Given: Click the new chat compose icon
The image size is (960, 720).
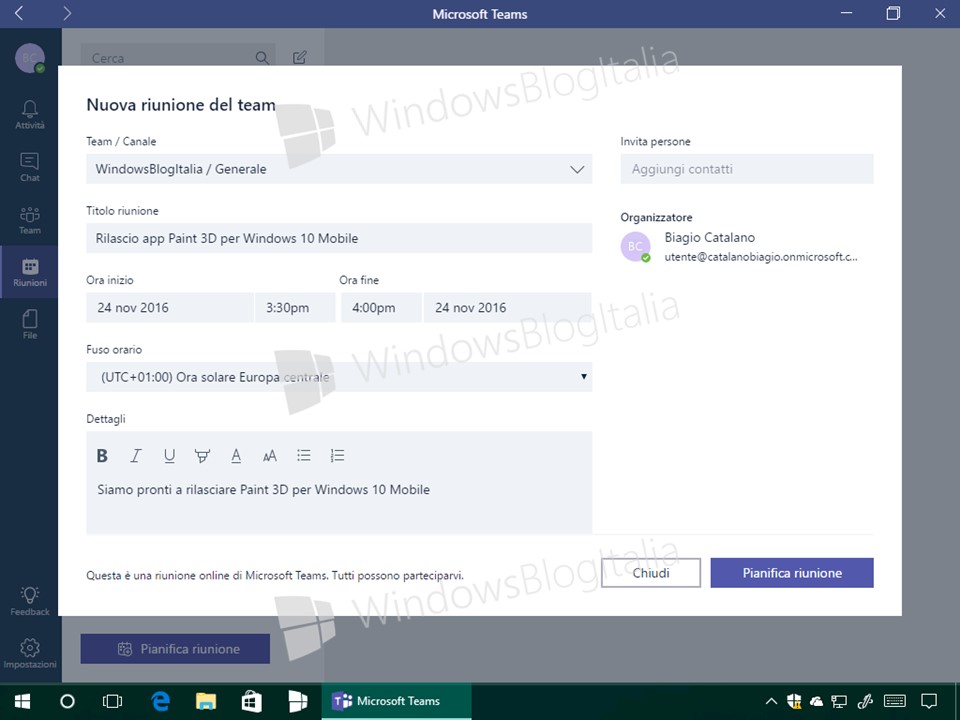Looking at the screenshot, I should [x=299, y=58].
